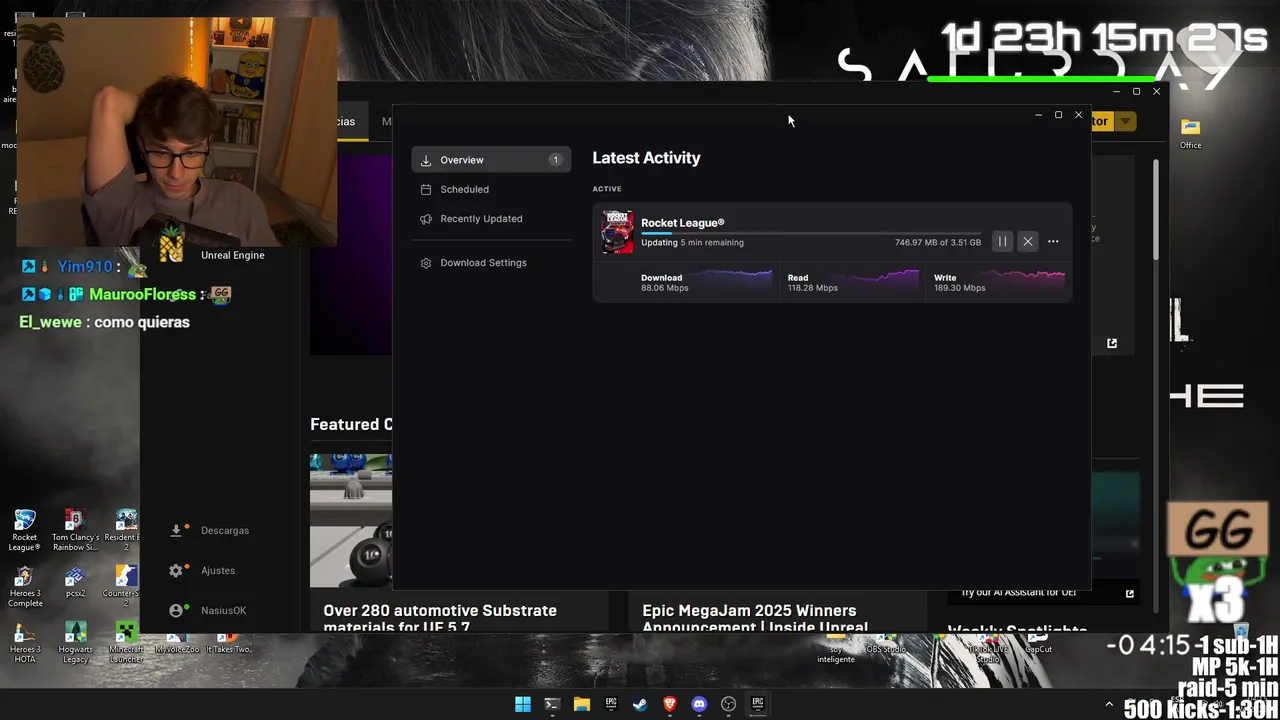Open OBS Studio desktop shortcut
This screenshot has width=1280, height=720.
point(886,644)
